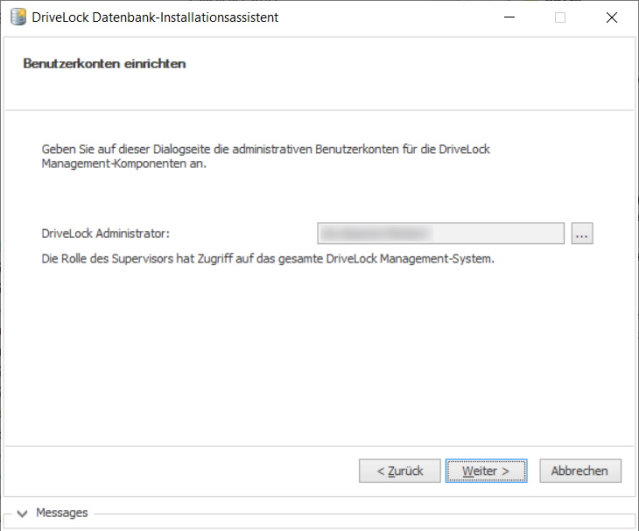The image size is (639, 531).
Task: Click the Messages label
Action: tap(62, 513)
